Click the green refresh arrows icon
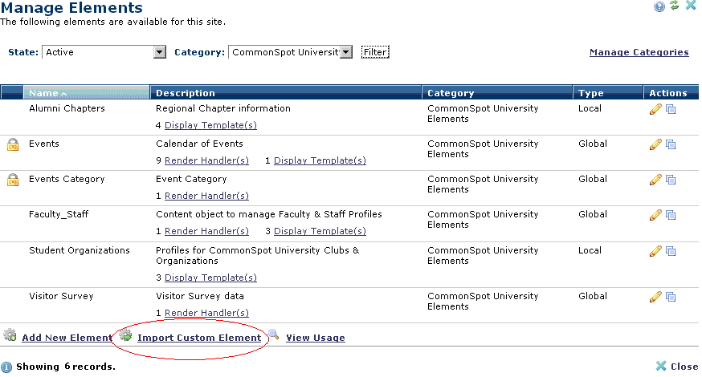 [674, 6]
